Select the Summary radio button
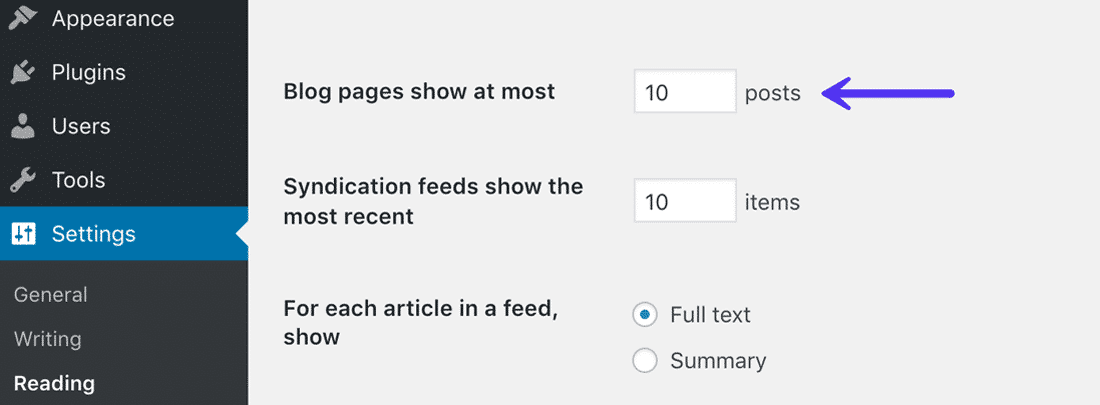Viewport: 1100px width, 405px height. click(645, 361)
